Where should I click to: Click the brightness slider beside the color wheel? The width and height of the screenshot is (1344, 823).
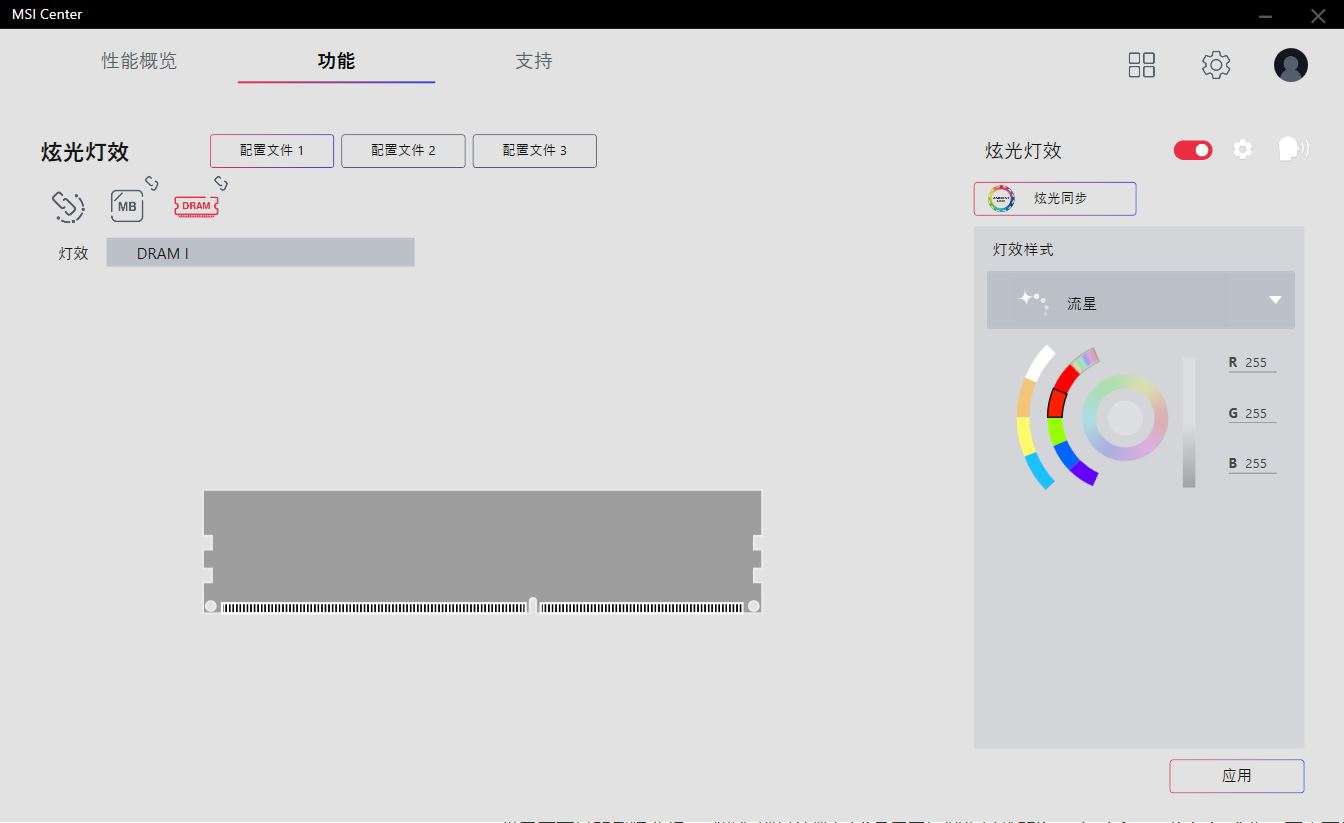[1188, 418]
